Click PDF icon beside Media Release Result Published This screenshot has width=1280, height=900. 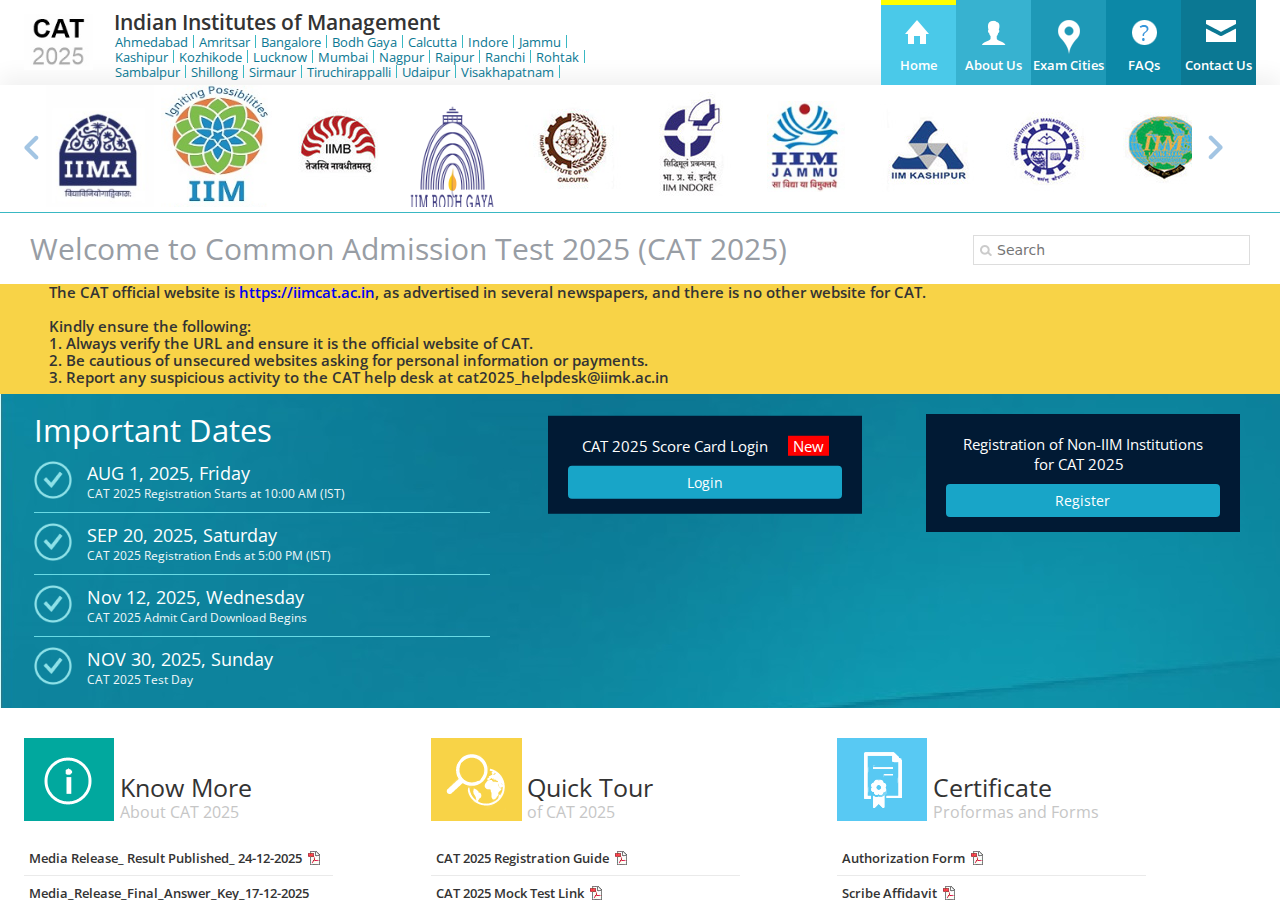314,858
